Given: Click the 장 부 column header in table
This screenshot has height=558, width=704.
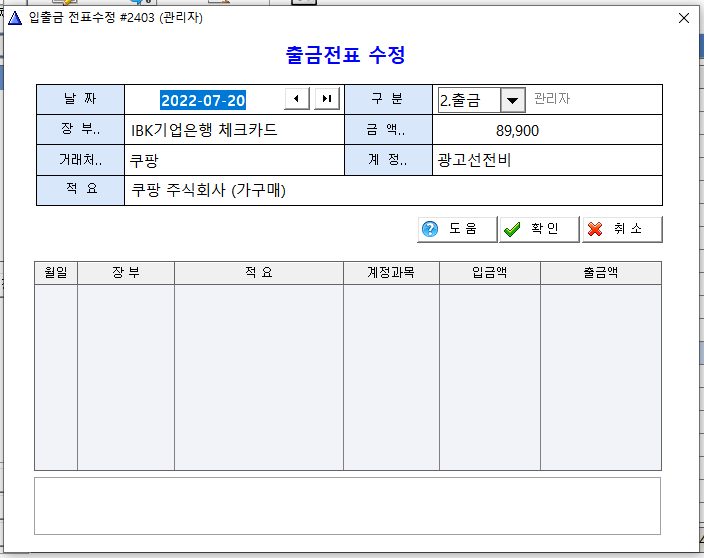Looking at the screenshot, I should [x=126, y=272].
